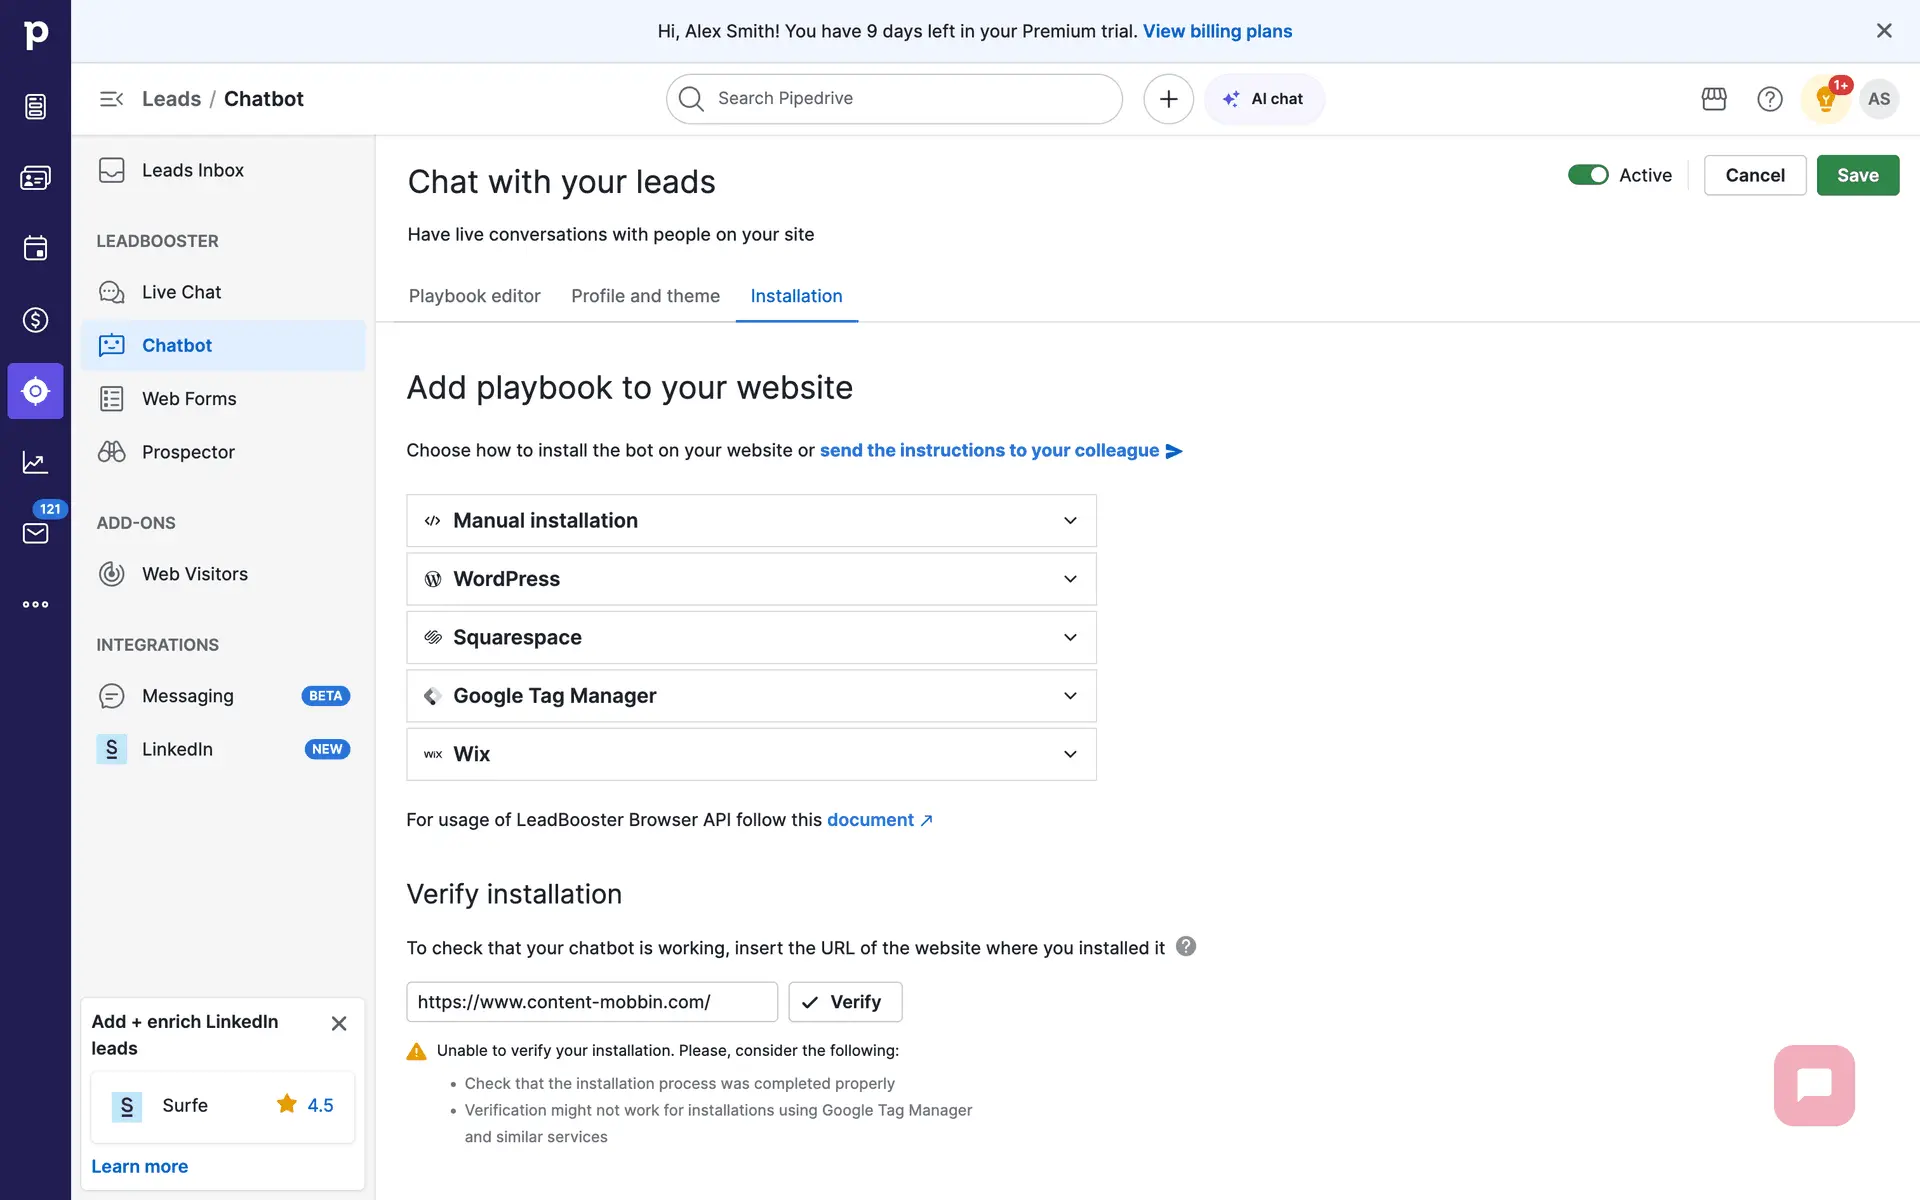
Task: Open Insights chart icon in left rail
Action: 35,462
